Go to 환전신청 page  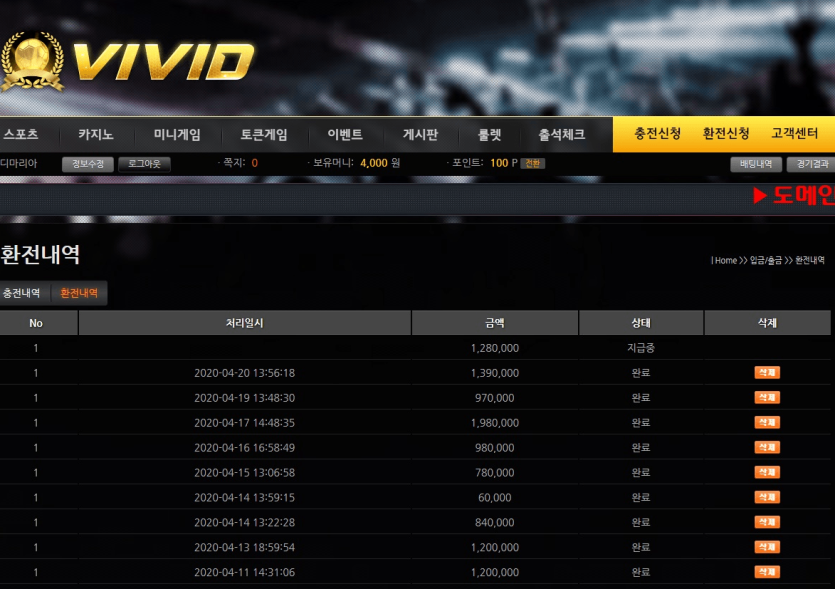click(726, 133)
